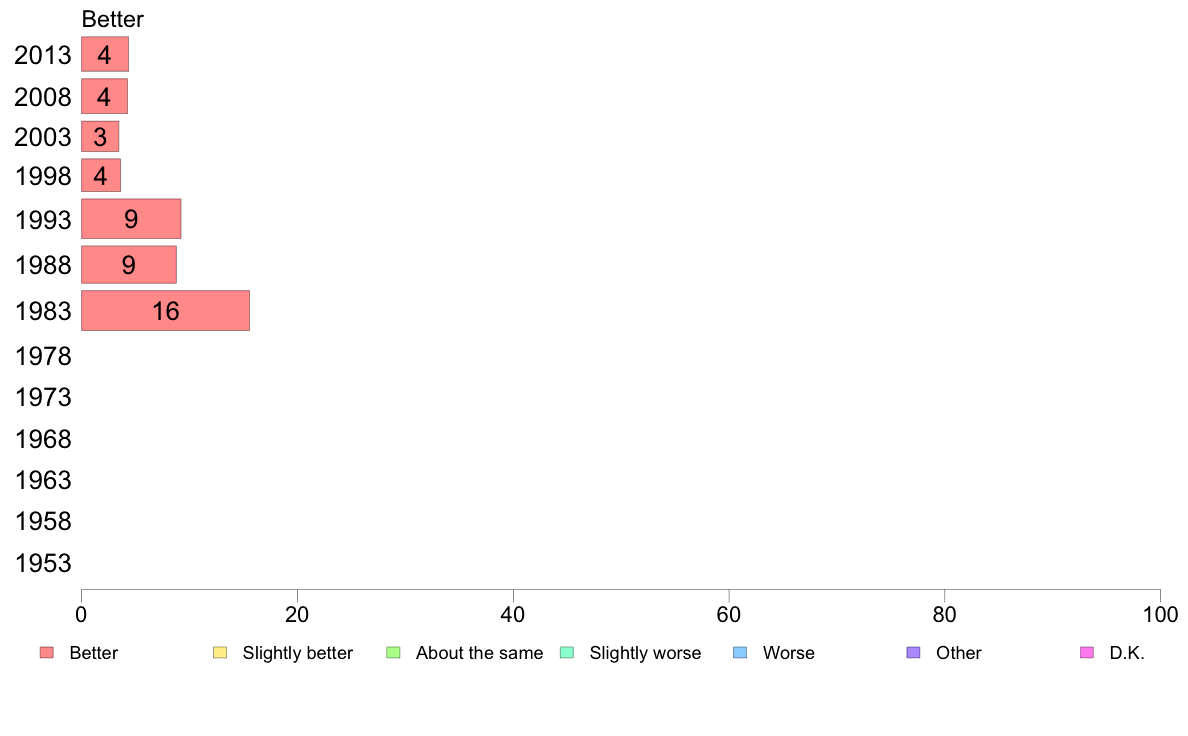This screenshot has width=1188, height=736.
Task: Select the 2003 bar showing 3
Action: (x=100, y=137)
